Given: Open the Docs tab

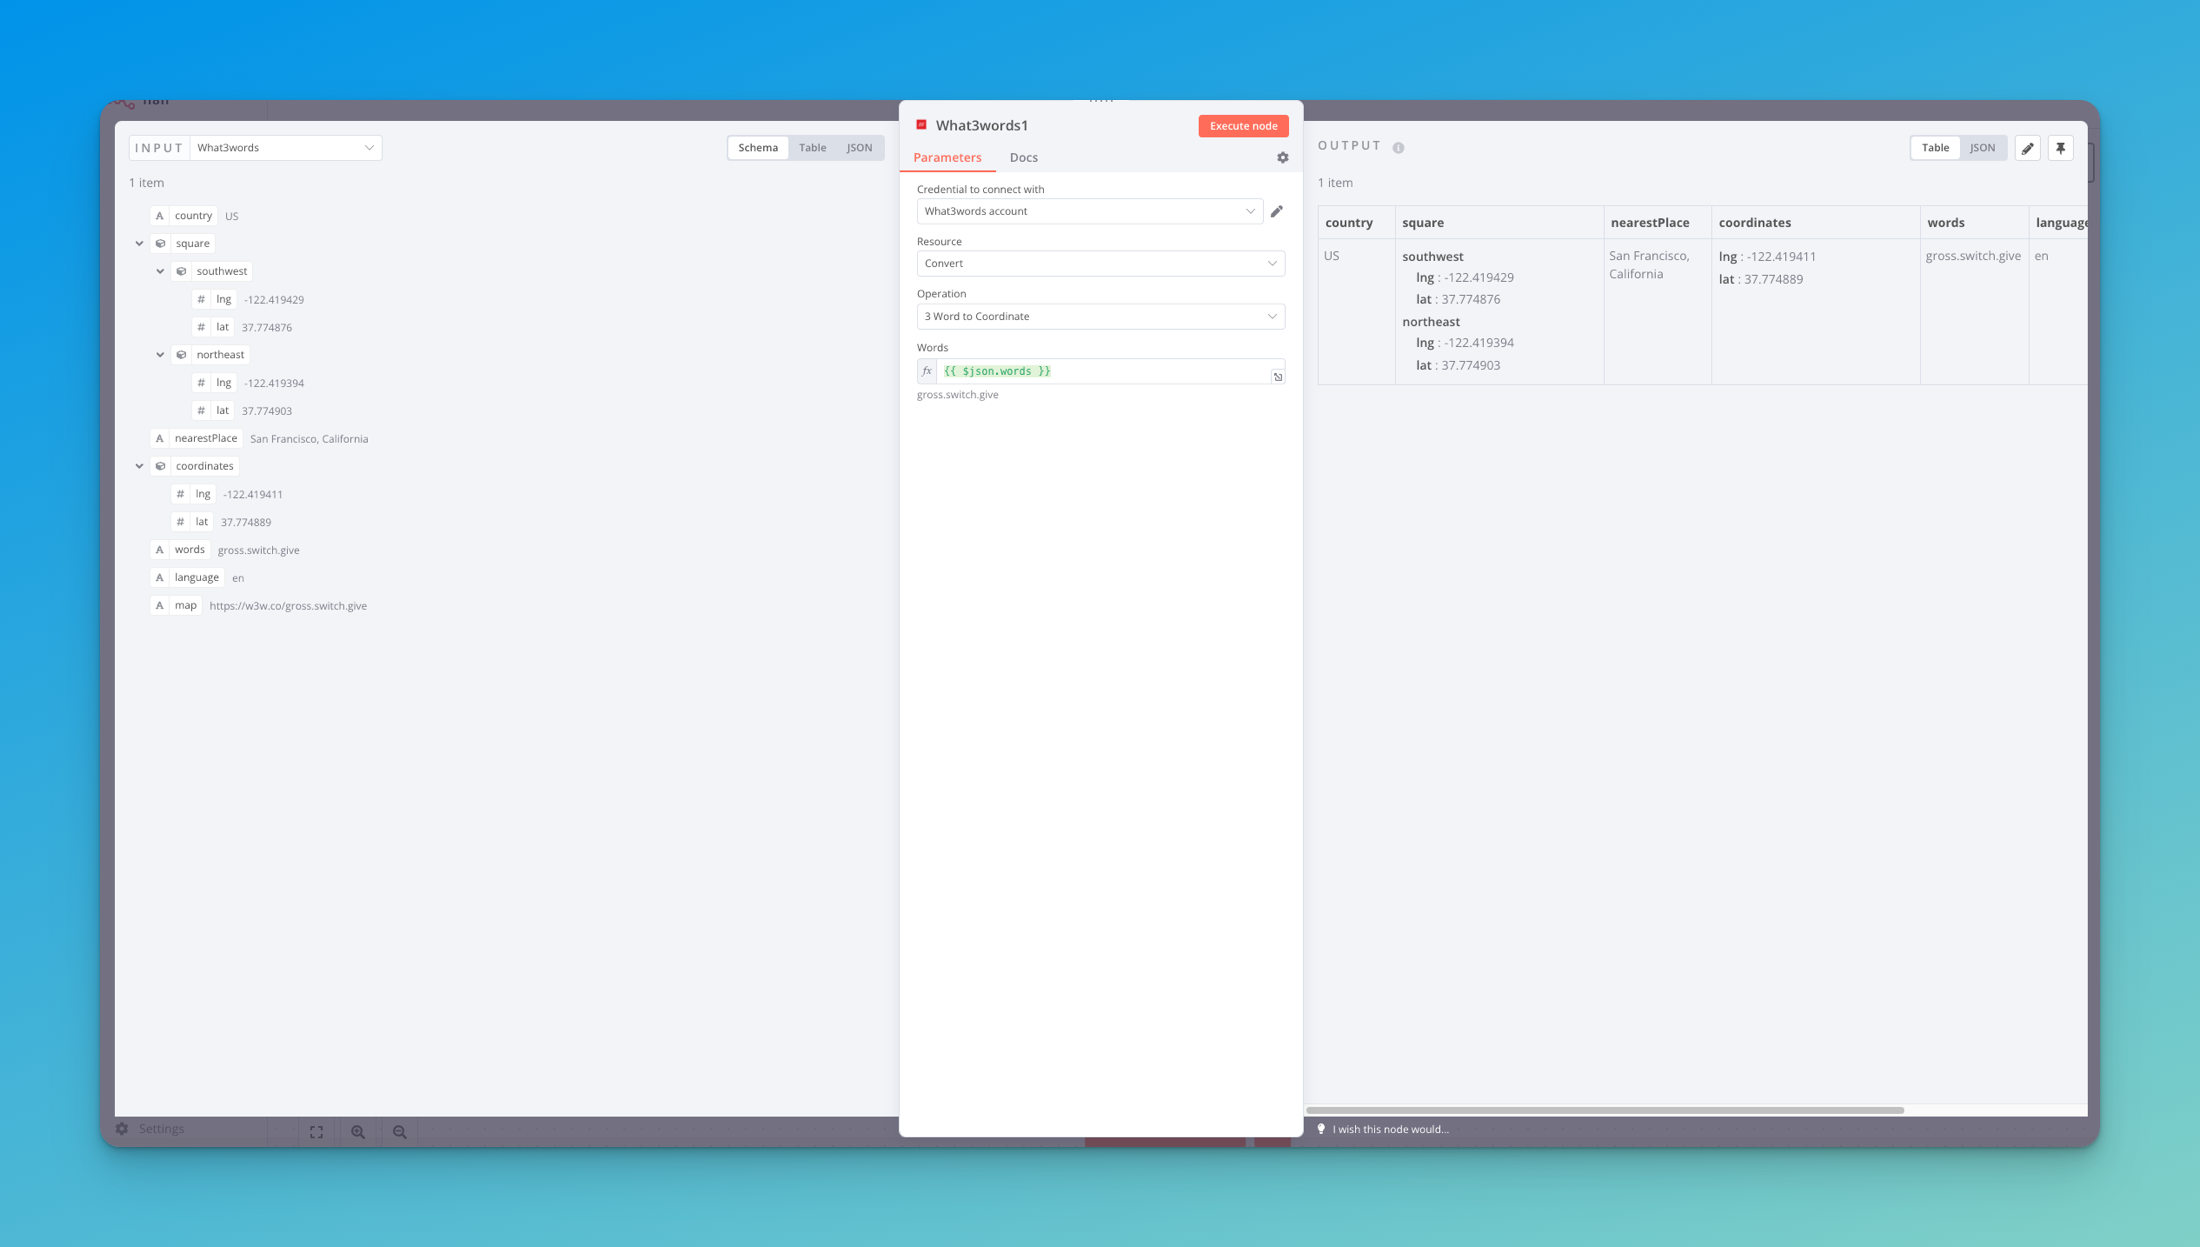Looking at the screenshot, I should pyautogui.click(x=1023, y=158).
